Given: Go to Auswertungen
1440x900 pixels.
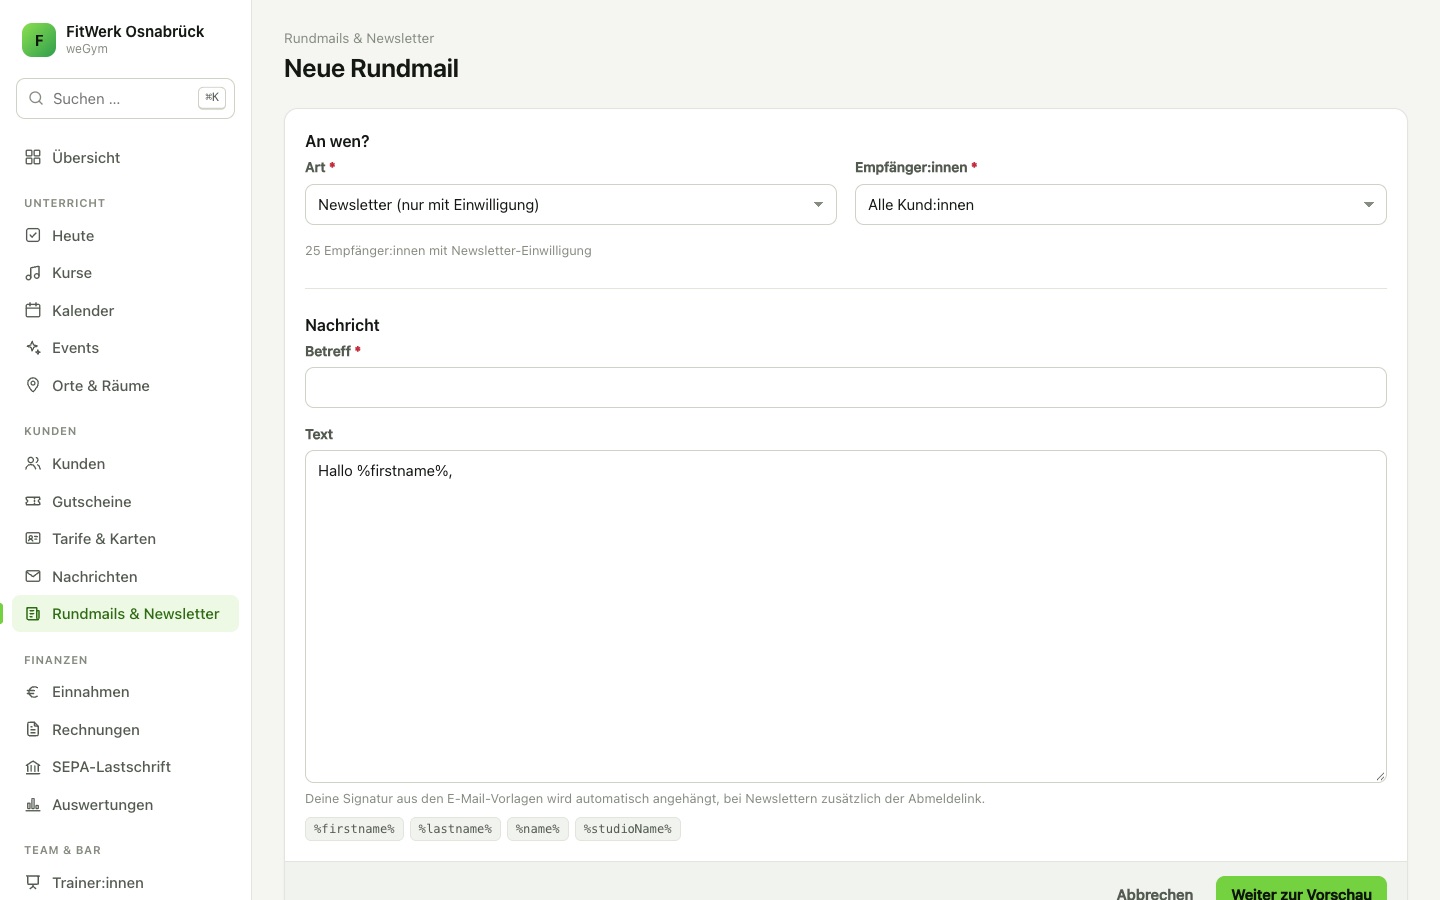Looking at the screenshot, I should (x=125, y=804).
